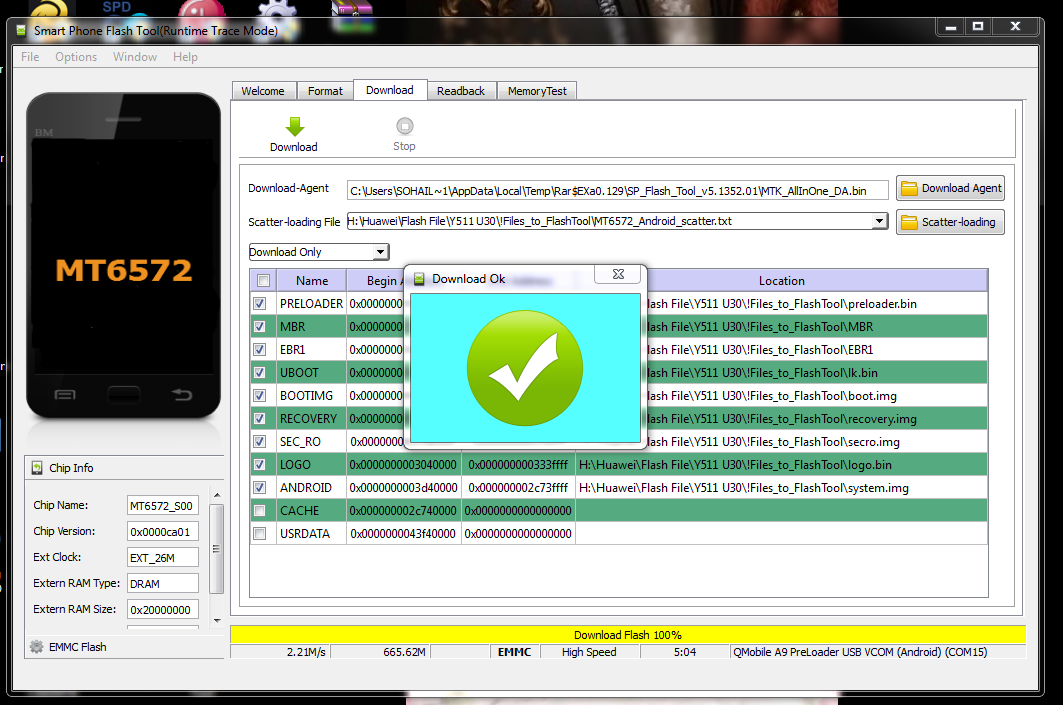Click the Chip Info scrollbar thumb

pyautogui.click(x=217, y=549)
